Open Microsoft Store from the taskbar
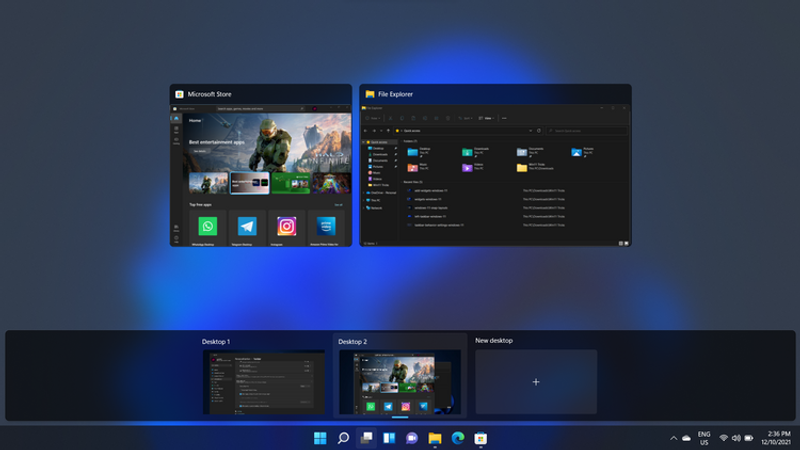800x450 pixels. (x=481, y=438)
